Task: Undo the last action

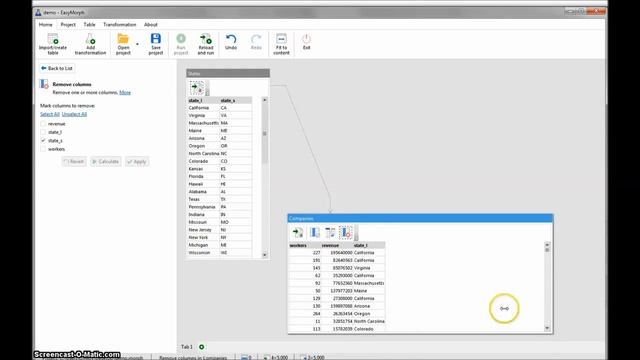Action: pyautogui.click(x=231, y=39)
